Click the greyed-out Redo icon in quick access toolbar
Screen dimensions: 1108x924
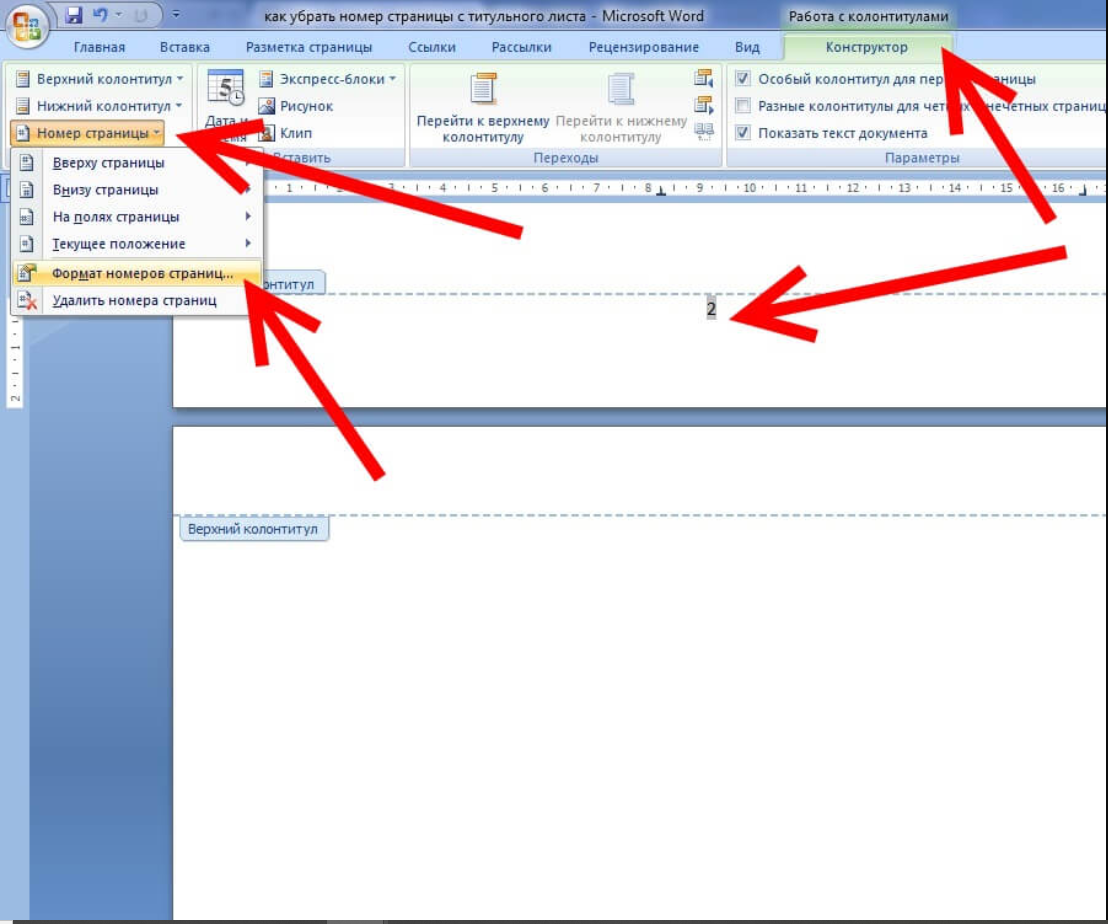tap(141, 15)
